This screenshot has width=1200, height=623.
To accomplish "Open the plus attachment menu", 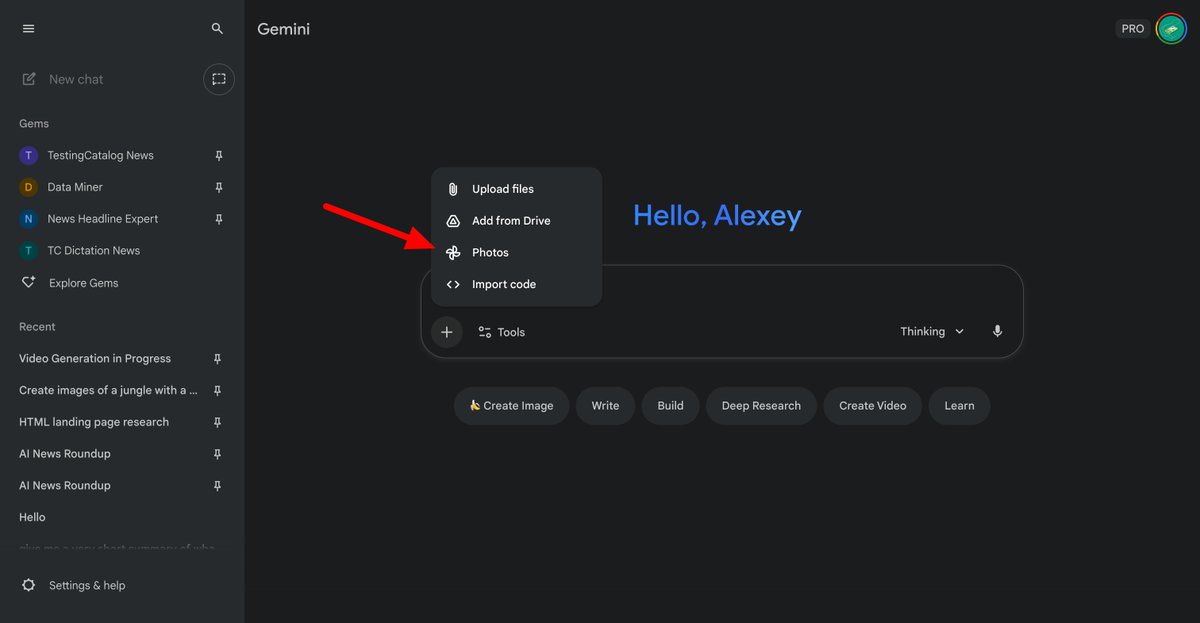I will (447, 331).
